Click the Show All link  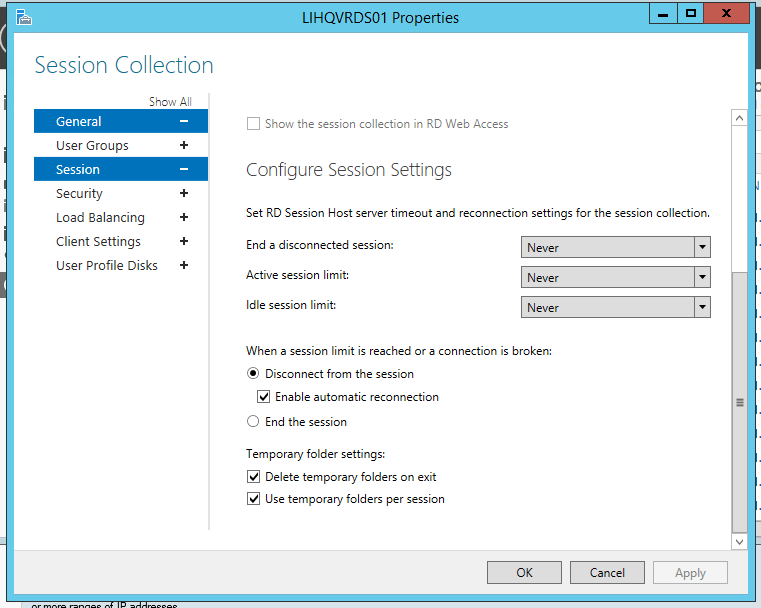point(170,102)
